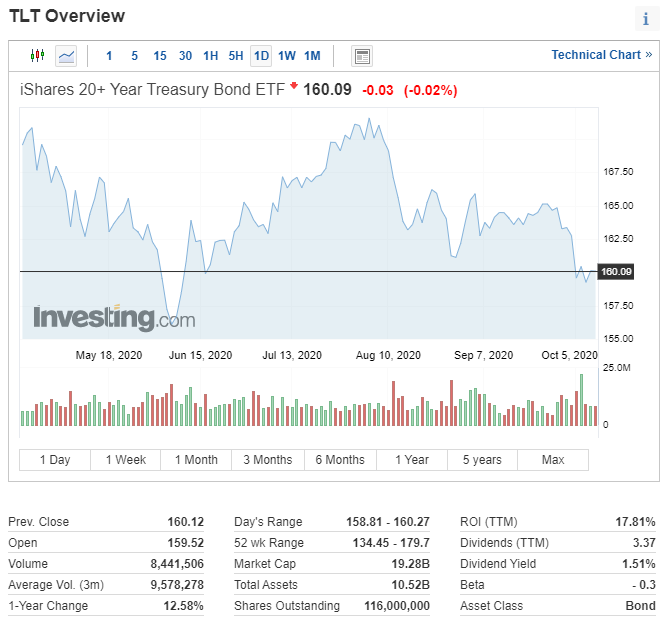
Task: Select the 1W interval
Action: pyautogui.click(x=287, y=56)
